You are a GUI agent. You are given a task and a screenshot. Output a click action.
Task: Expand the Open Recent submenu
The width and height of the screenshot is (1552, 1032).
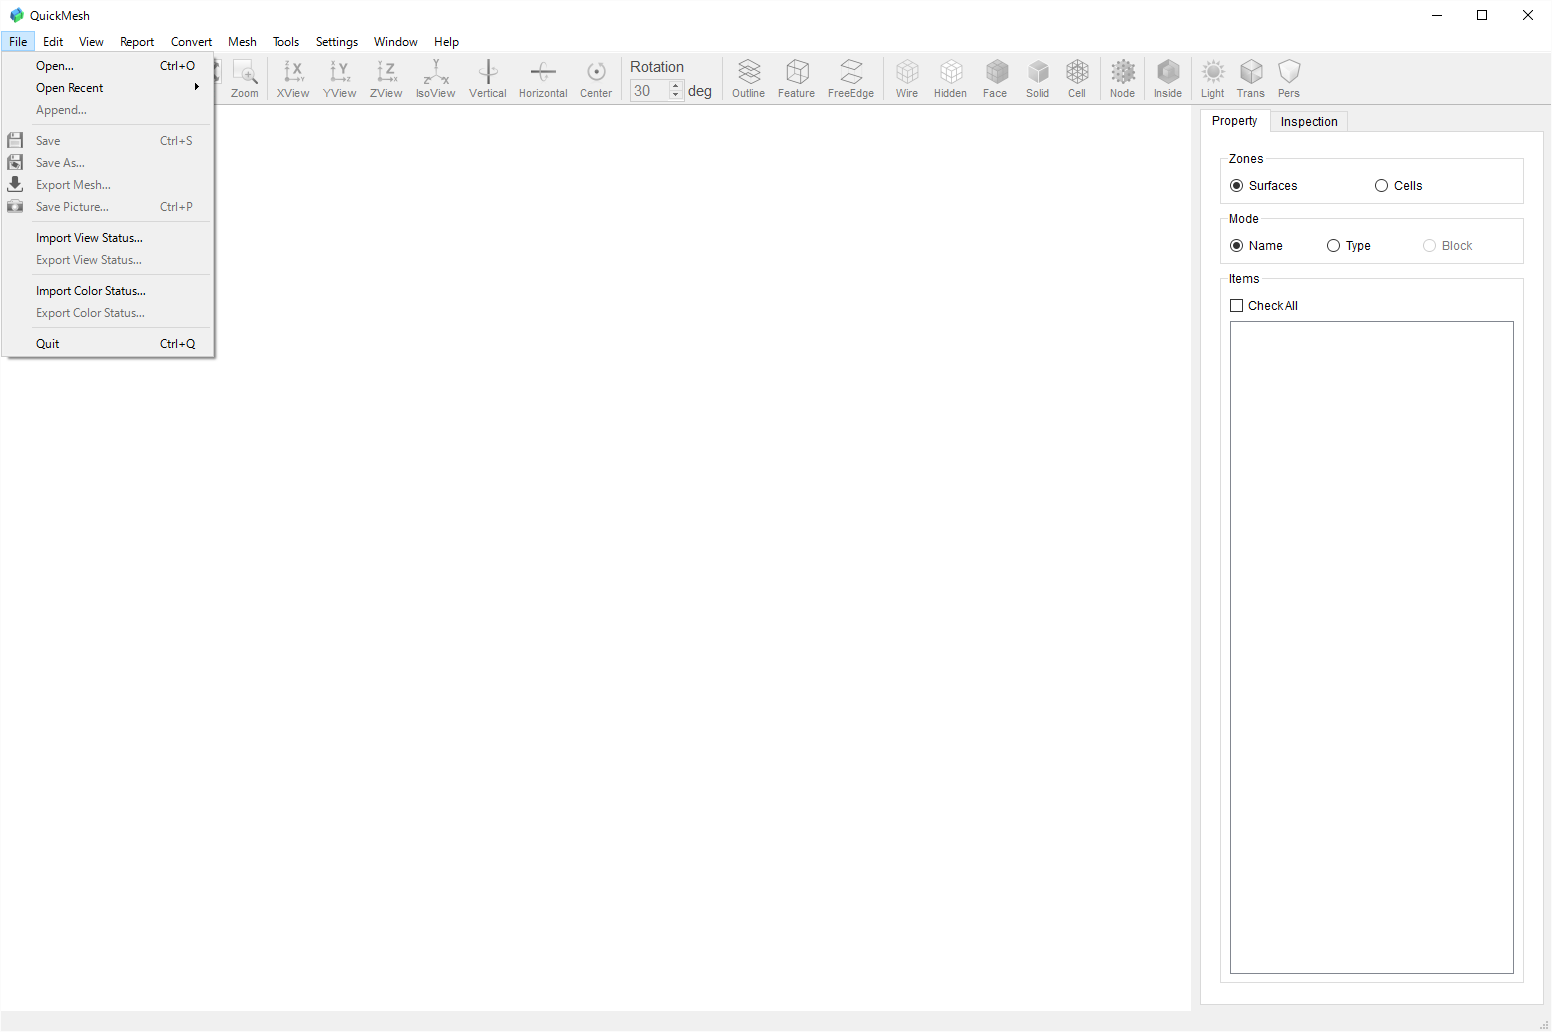click(108, 88)
